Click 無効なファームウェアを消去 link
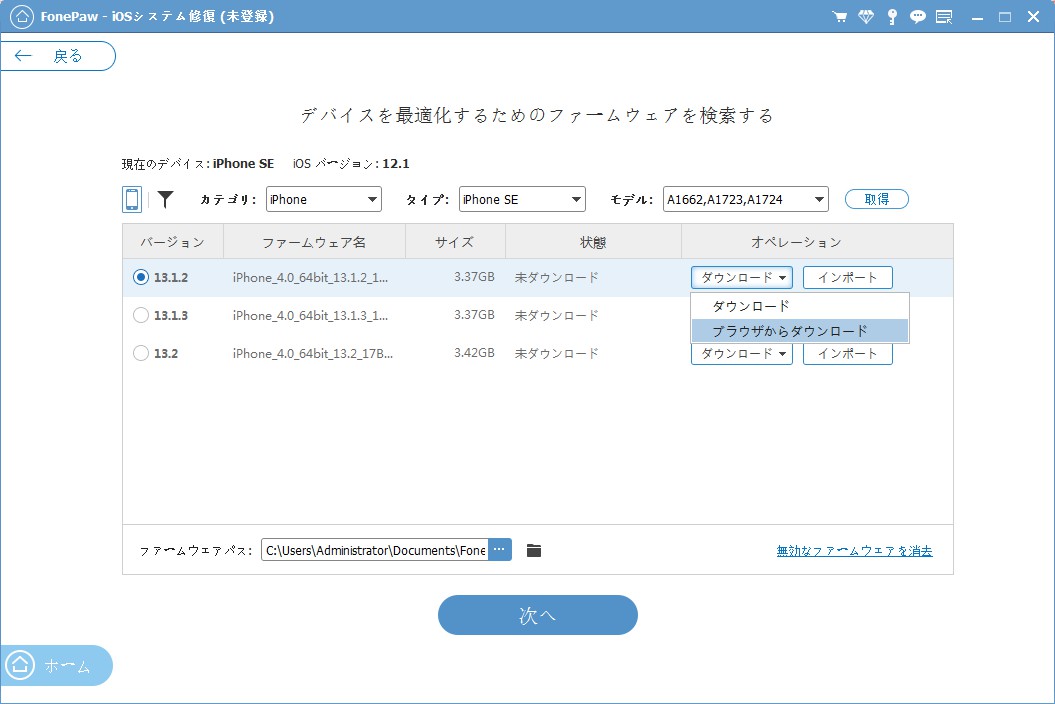The height and width of the screenshot is (704, 1055). pyautogui.click(x=854, y=551)
